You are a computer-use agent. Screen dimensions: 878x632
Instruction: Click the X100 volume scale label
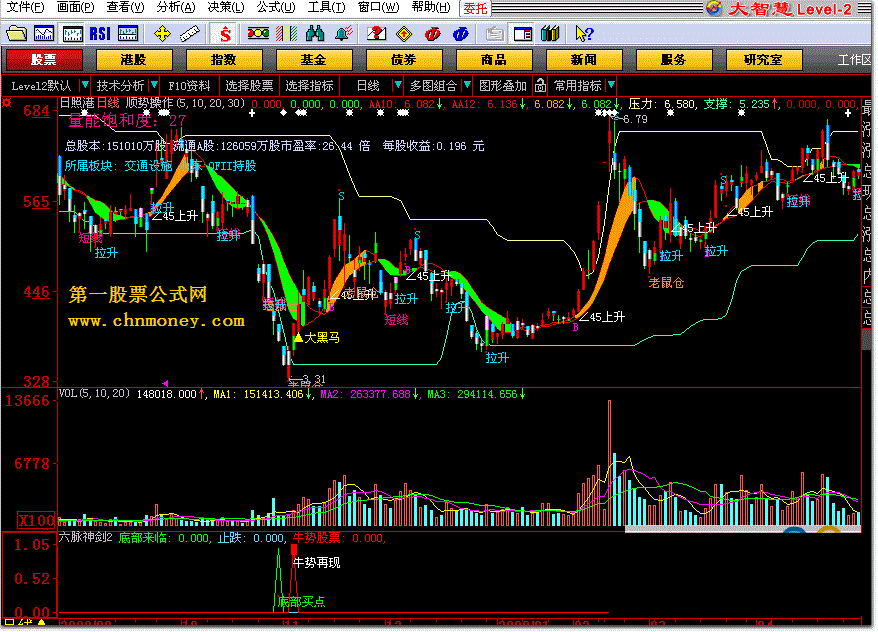click(36, 520)
